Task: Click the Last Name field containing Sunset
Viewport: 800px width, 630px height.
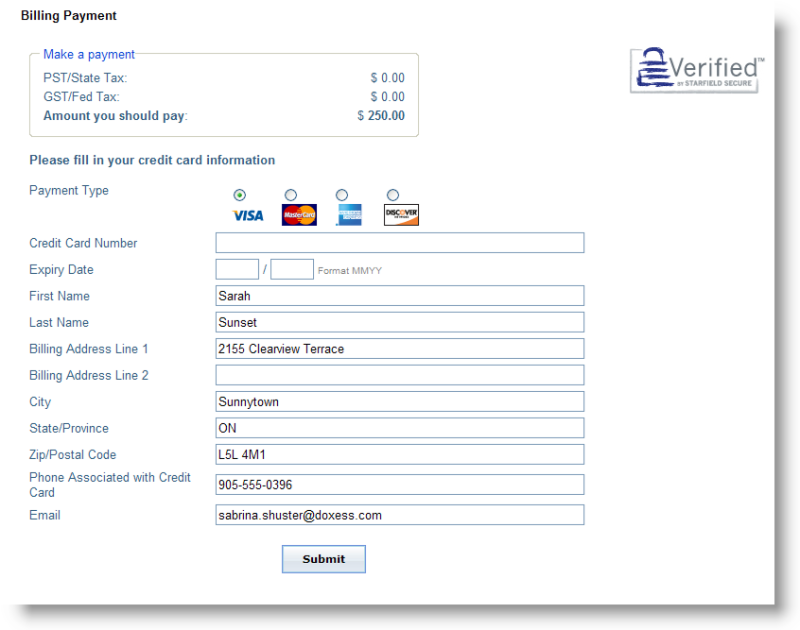Action: 400,322
